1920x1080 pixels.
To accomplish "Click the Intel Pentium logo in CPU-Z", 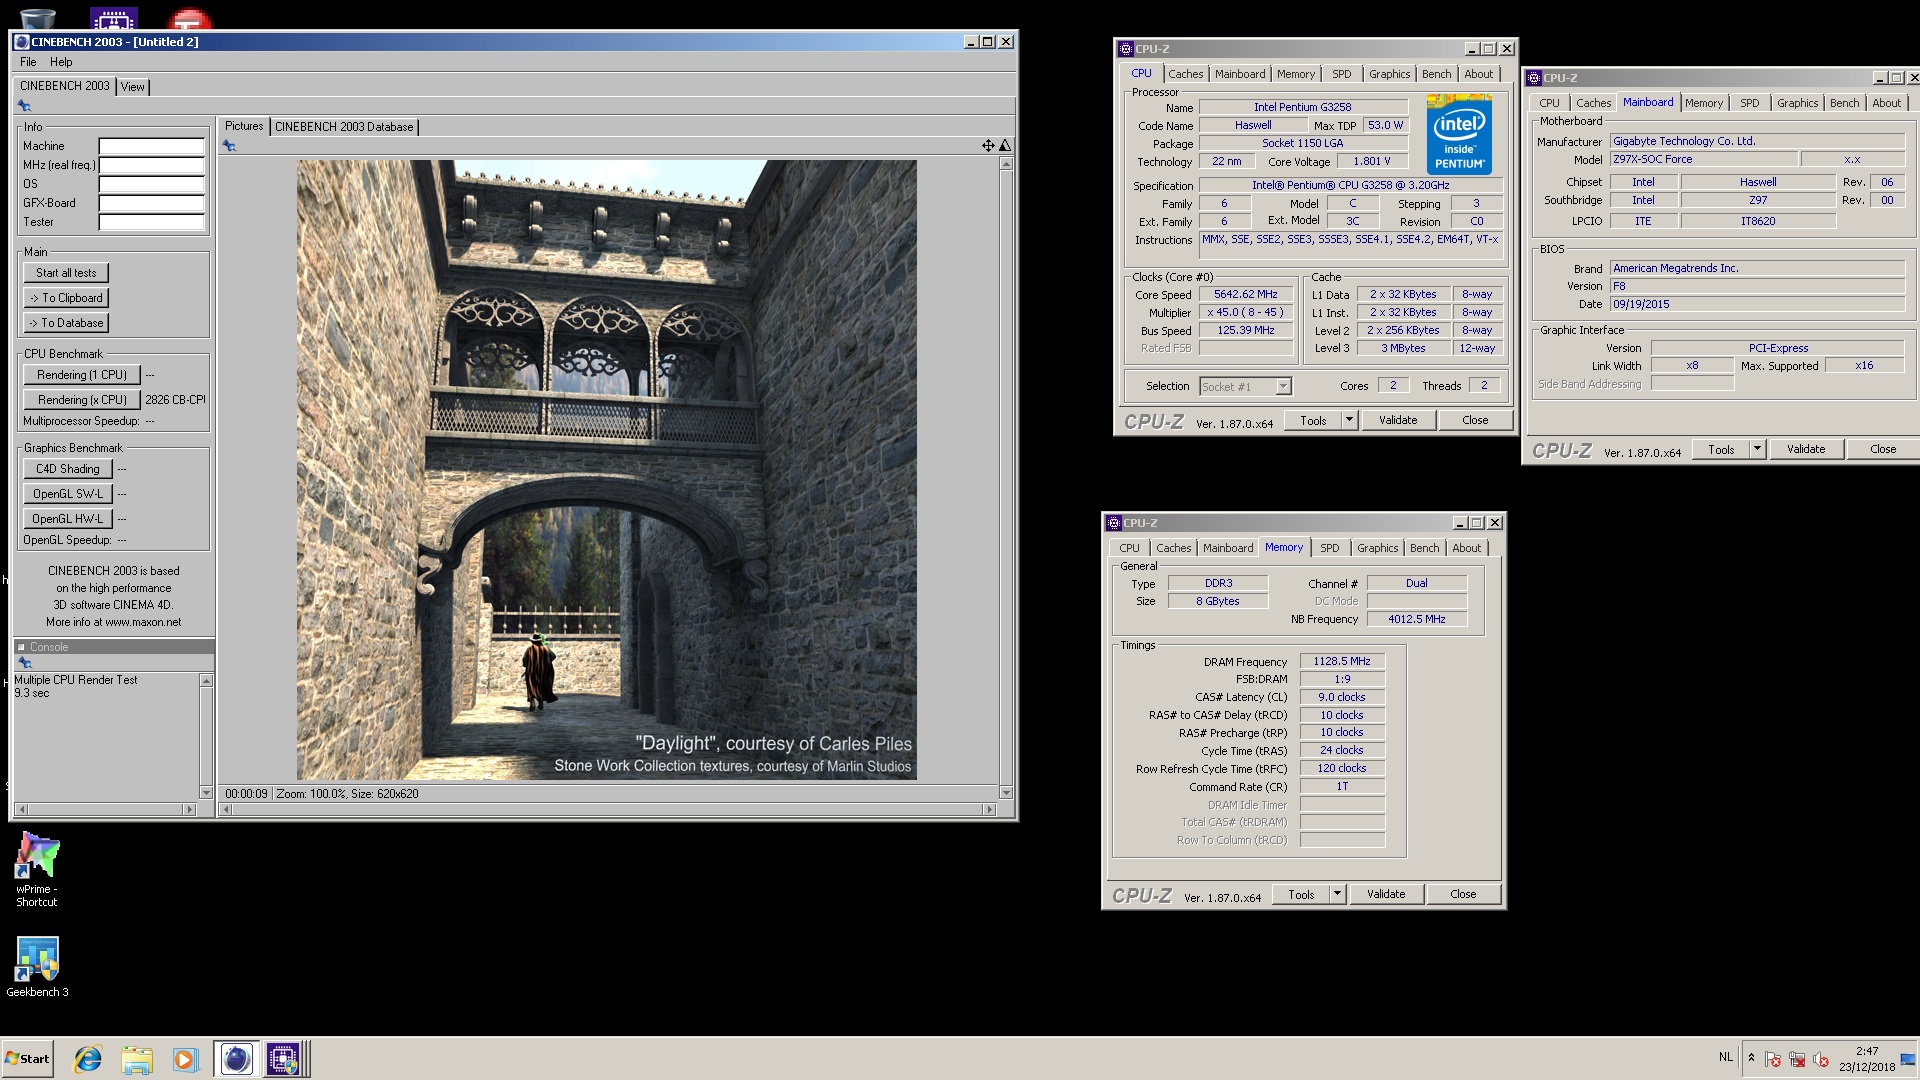I will point(1459,135).
